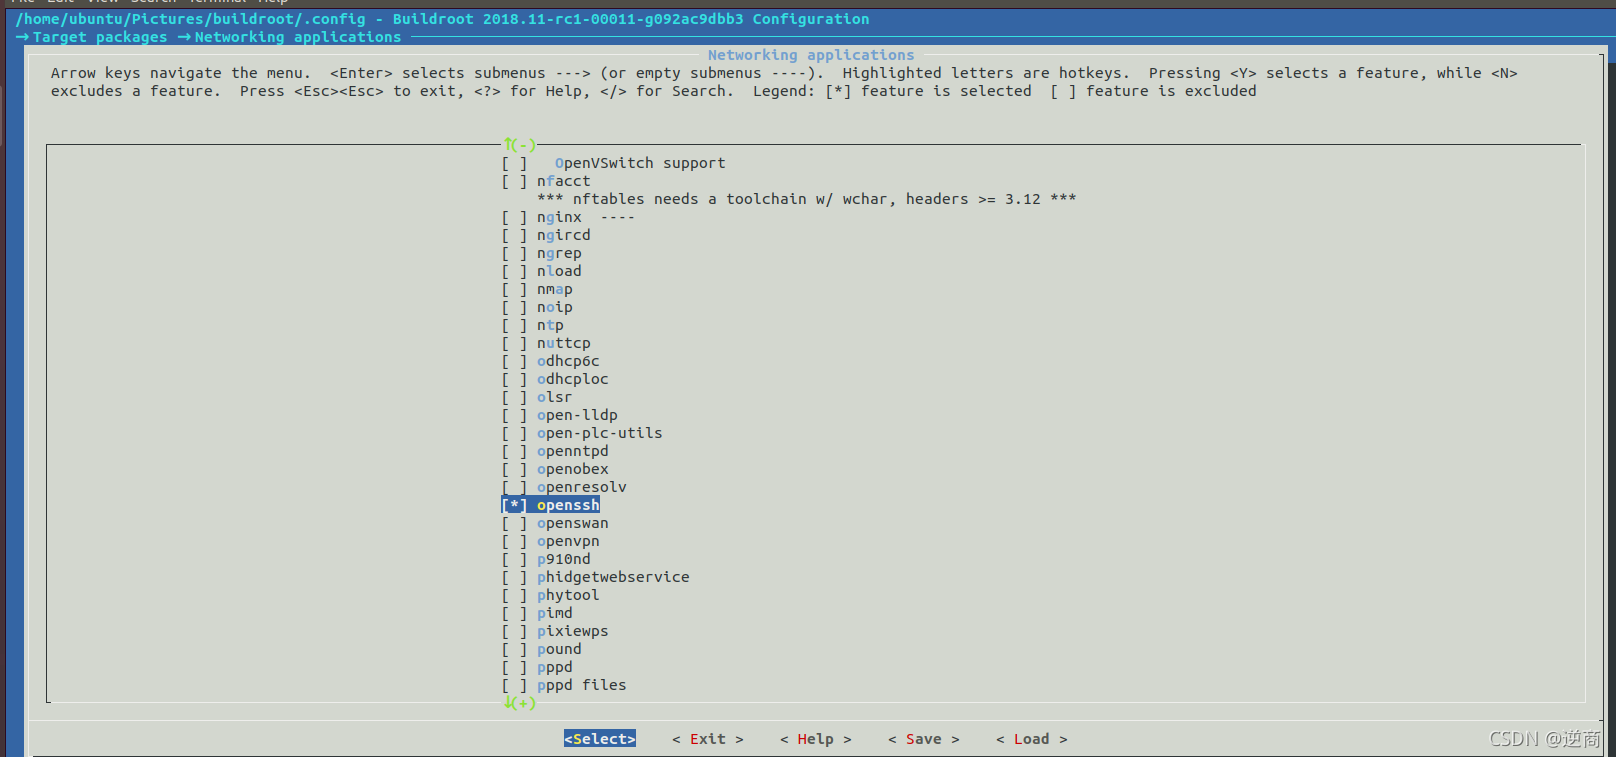Toggle the openobex option
Image resolution: width=1616 pixels, height=757 pixels.
point(514,469)
